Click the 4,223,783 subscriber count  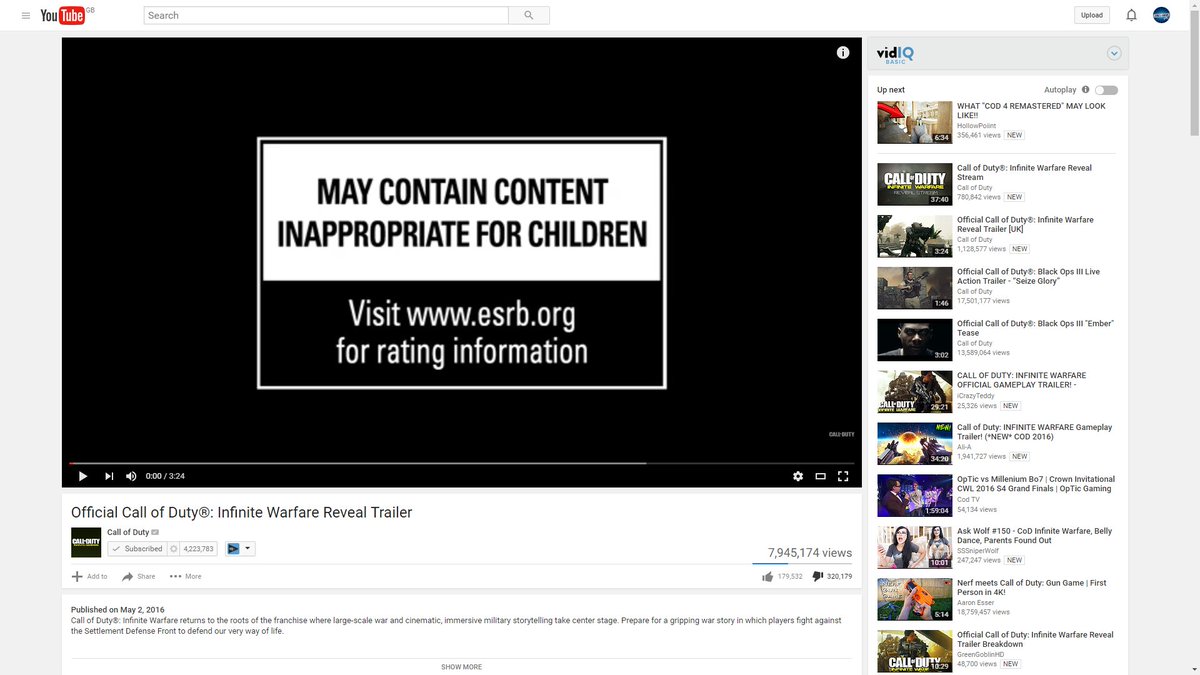199,549
